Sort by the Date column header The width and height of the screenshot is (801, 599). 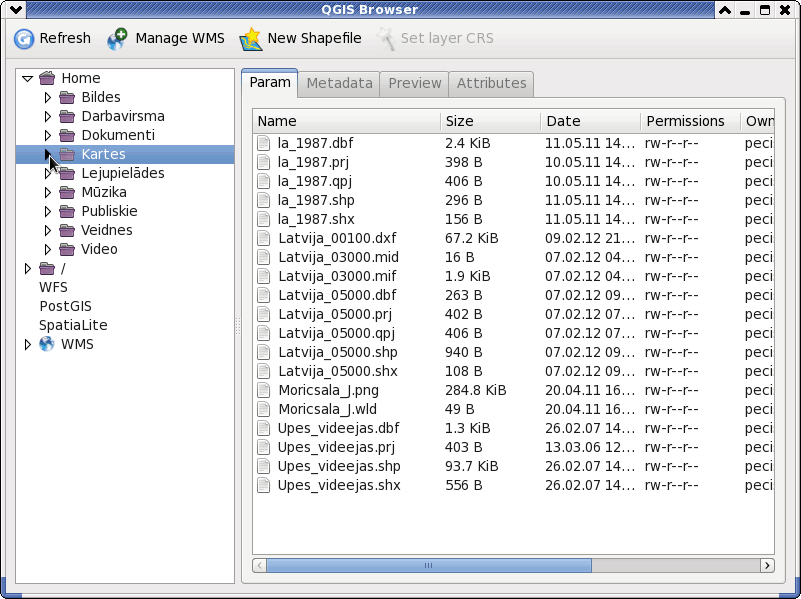click(x=591, y=121)
